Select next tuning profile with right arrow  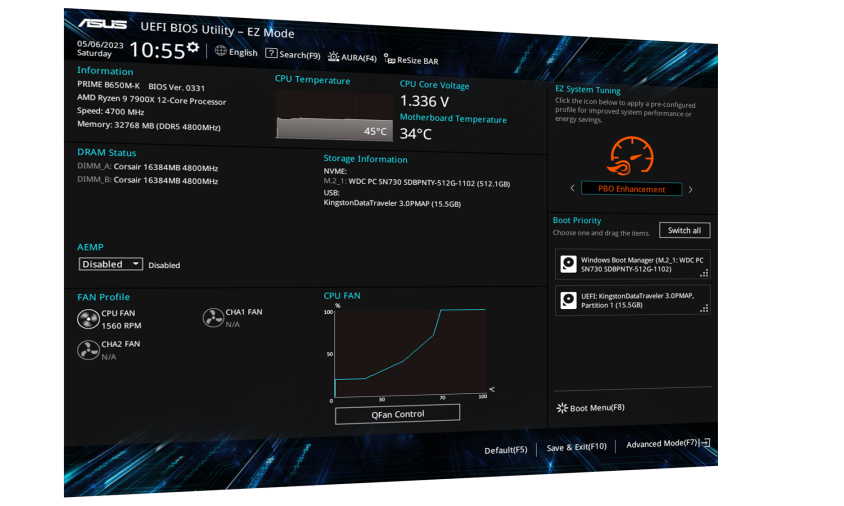[x=691, y=189]
